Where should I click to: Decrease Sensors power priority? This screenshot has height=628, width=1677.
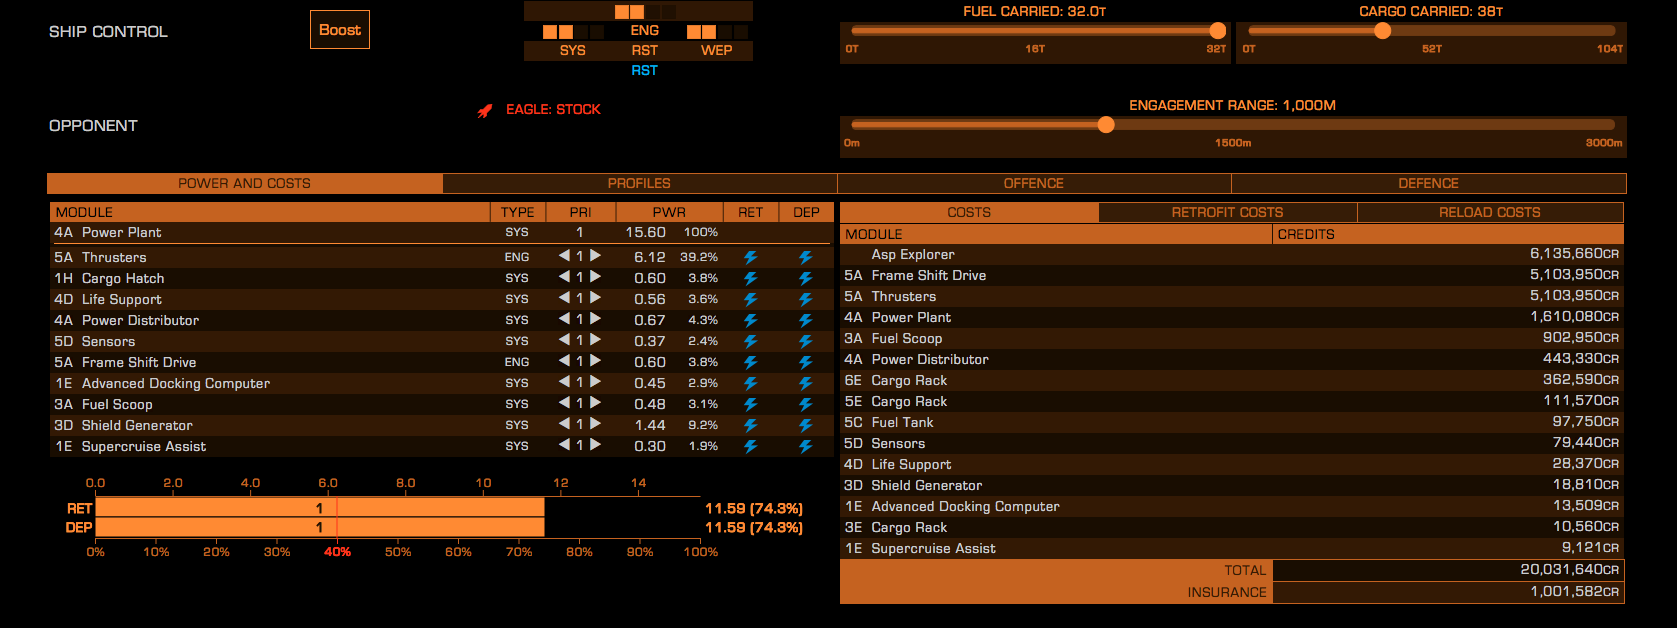pos(564,340)
